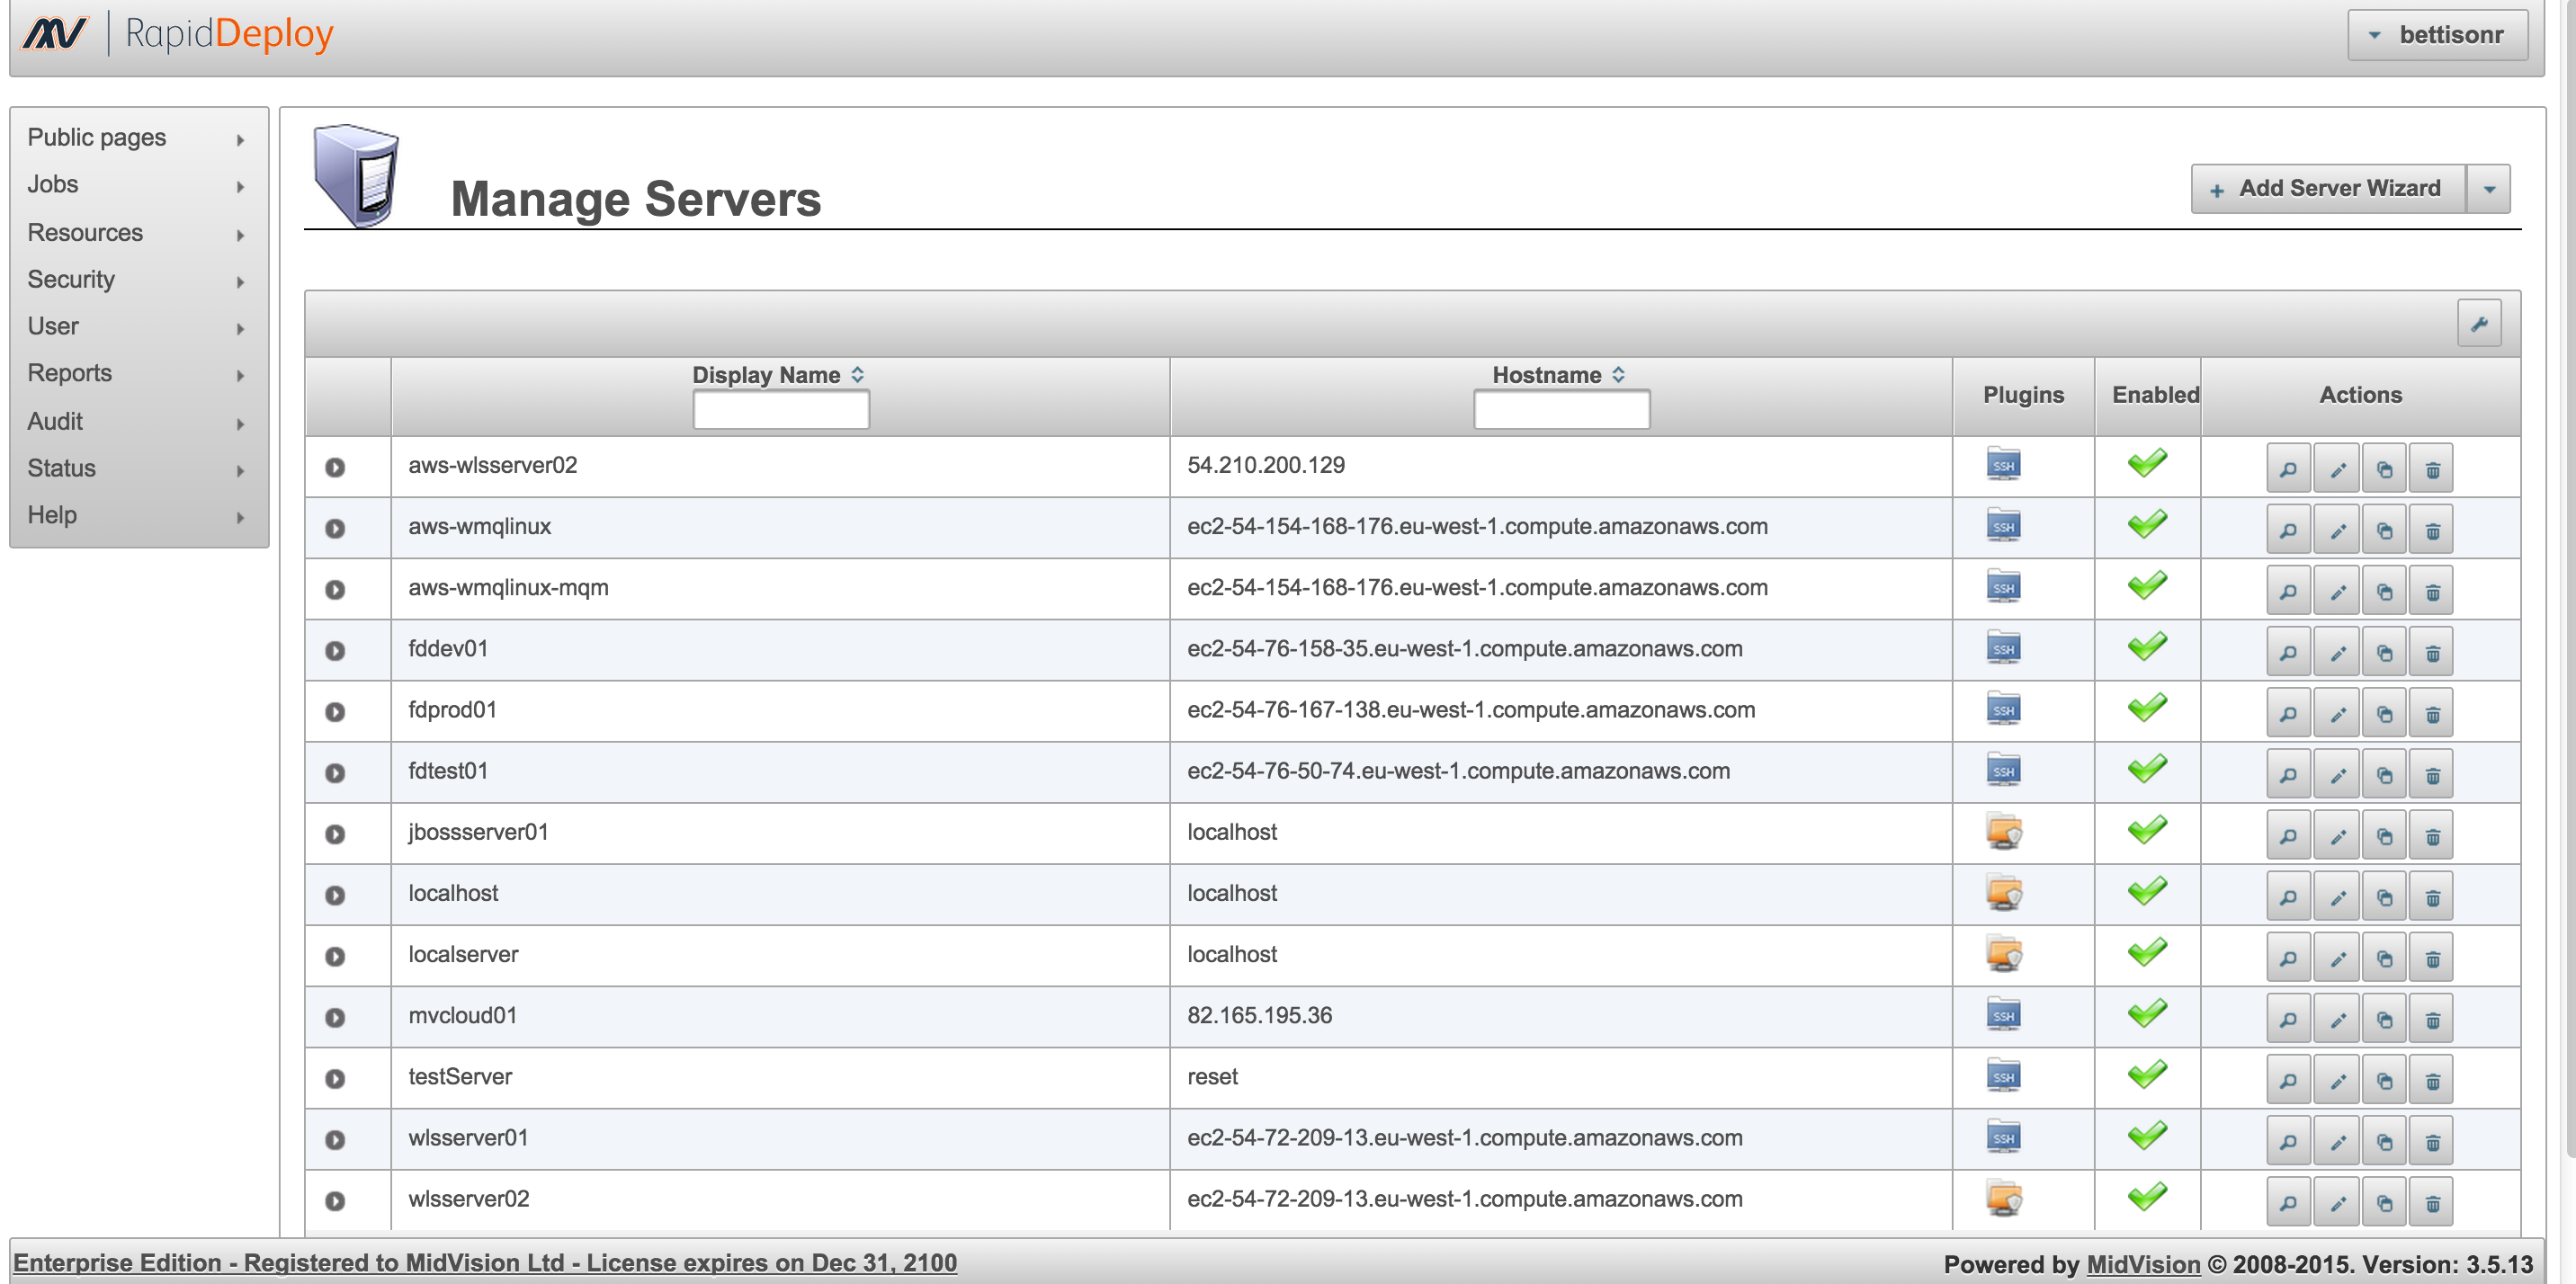
Task: Click the enabled checkmark for aws-wmqlinux
Action: tap(2147, 524)
